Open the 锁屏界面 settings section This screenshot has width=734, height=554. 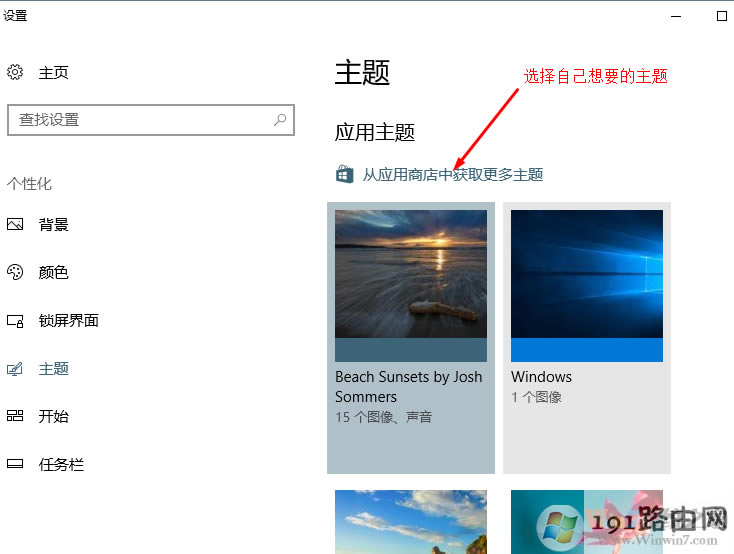[x=68, y=321]
